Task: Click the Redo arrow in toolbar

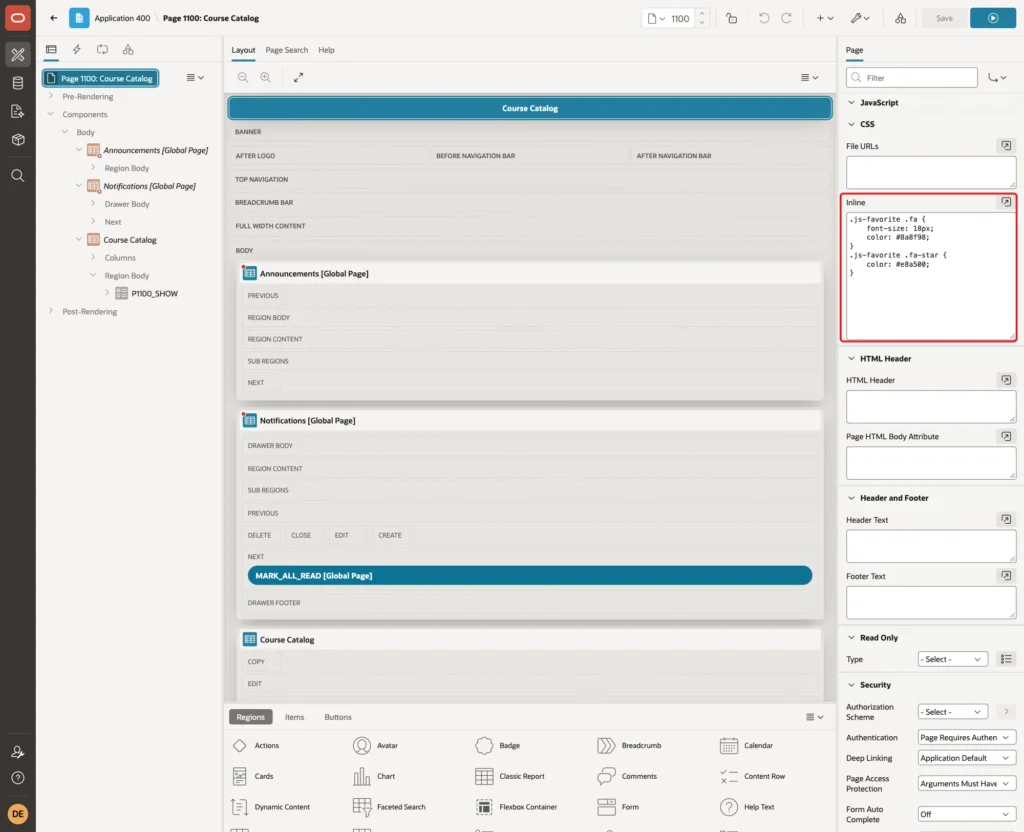Action: click(786, 18)
